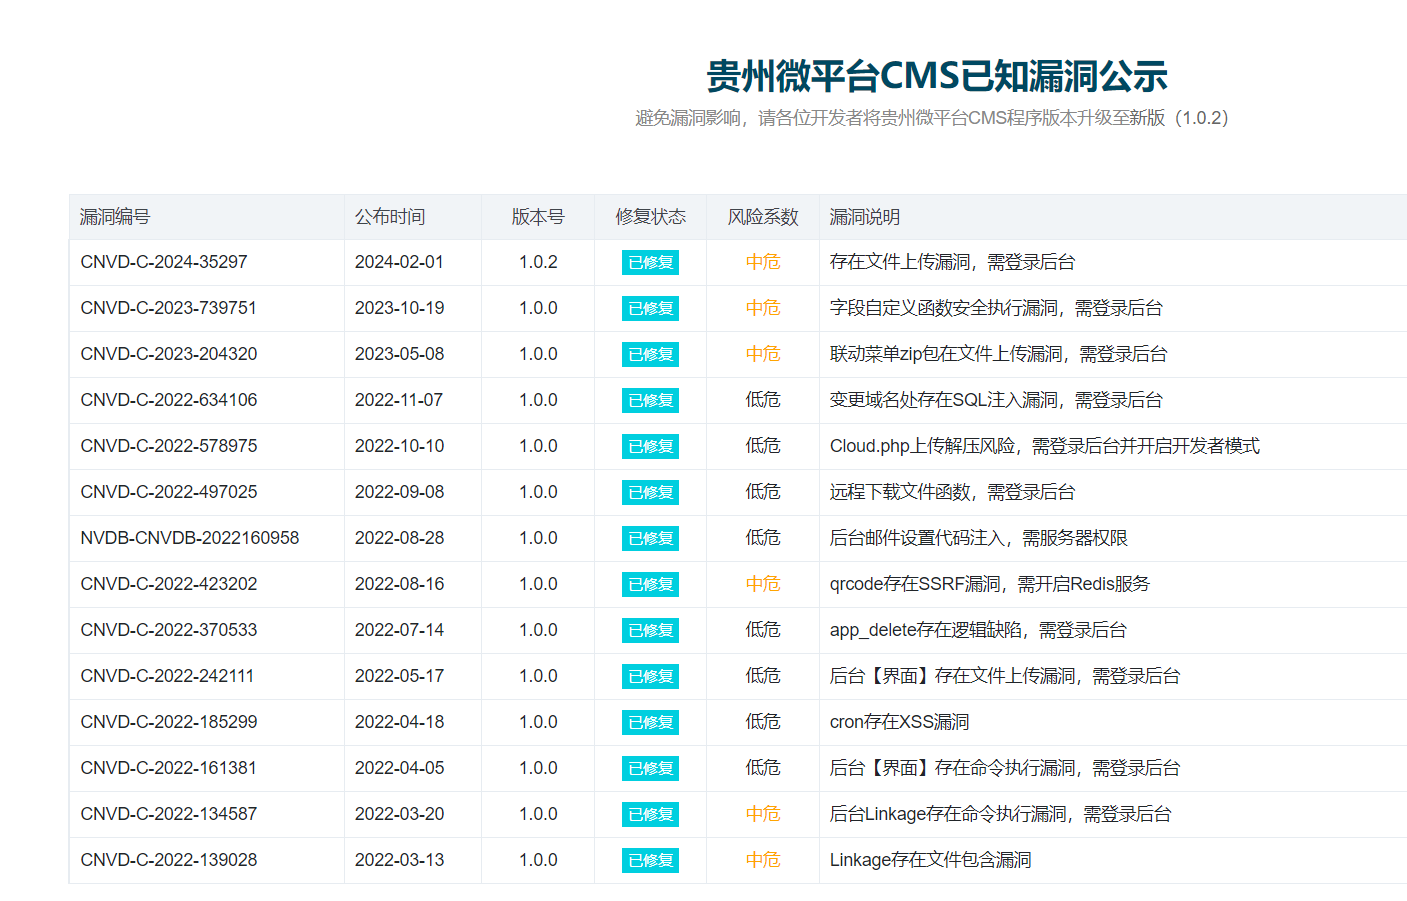Click the 已修复 badge for CNVD-C-2024-35297
Image resolution: width=1407 pixels, height=901 pixels.
click(651, 262)
